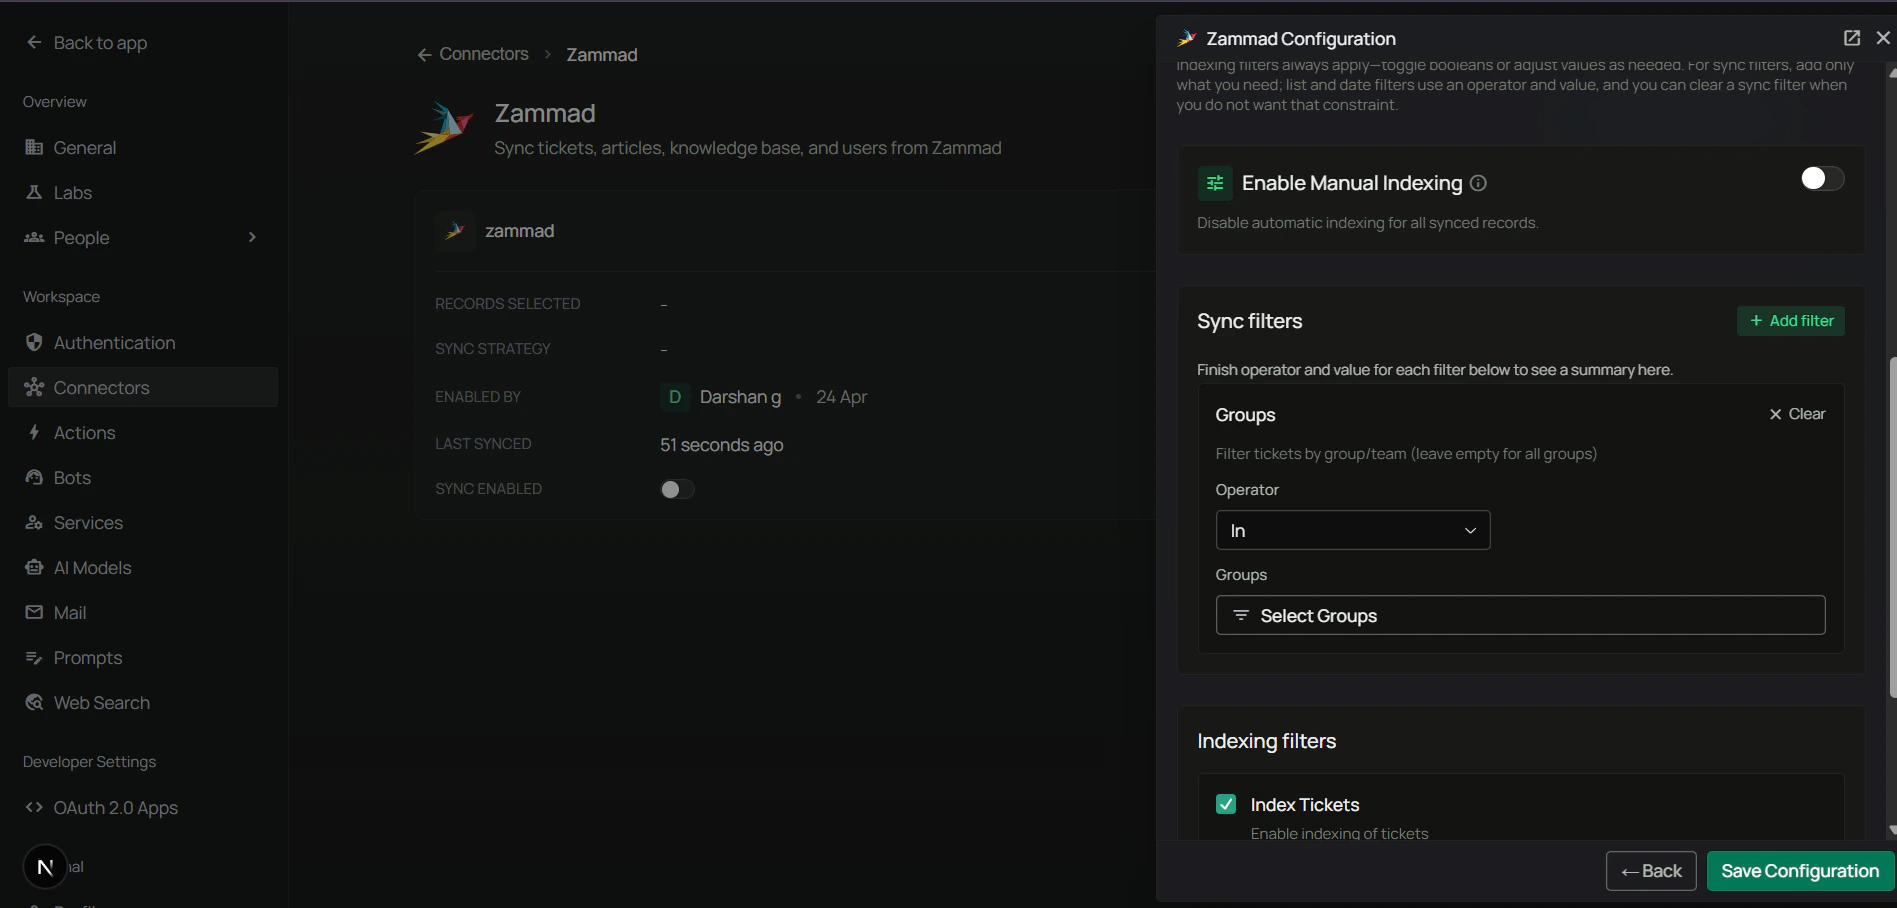This screenshot has height=908, width=1897.
Task: Open the Labs menu item
Action: tap(143, 192)
